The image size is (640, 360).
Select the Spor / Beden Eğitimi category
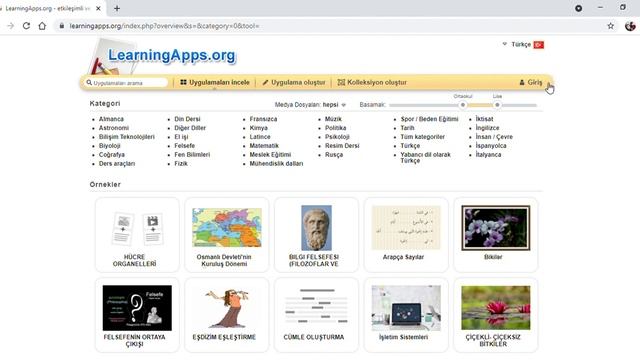(429, 119)
